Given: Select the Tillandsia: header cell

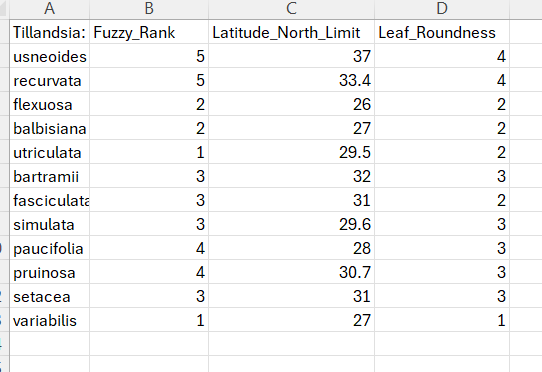Looking at the screenshot, I should tap(49, 32).
